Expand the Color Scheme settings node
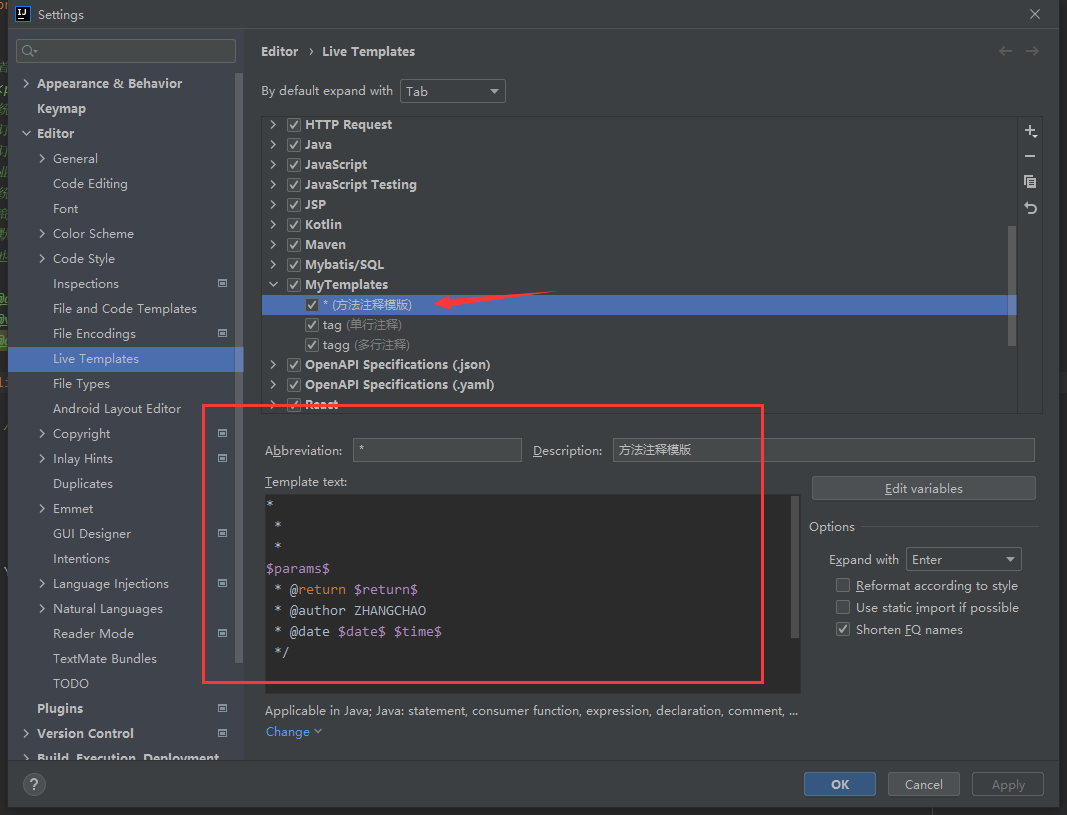The height and width of the screenshot is (815, 1067). [x=42, y=233]
